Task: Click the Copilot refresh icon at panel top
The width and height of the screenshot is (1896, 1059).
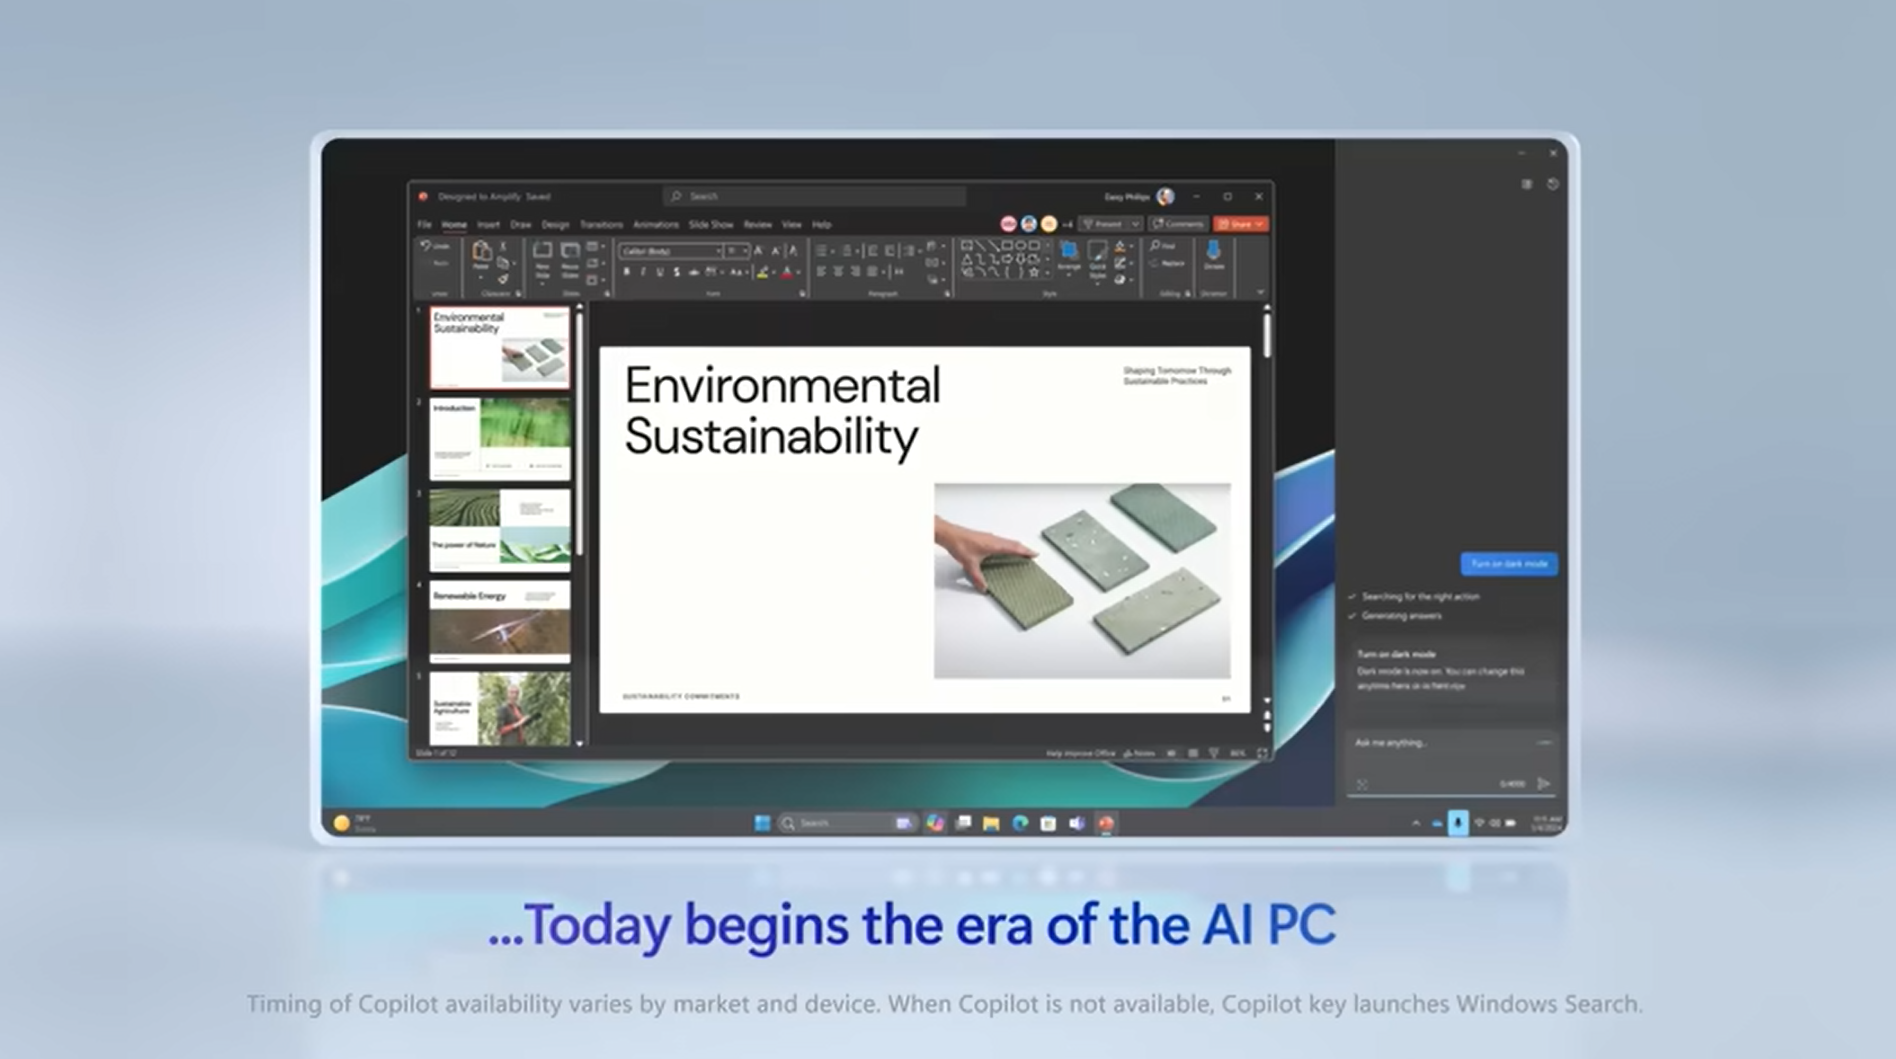Action: click(x=1552, y=184)
